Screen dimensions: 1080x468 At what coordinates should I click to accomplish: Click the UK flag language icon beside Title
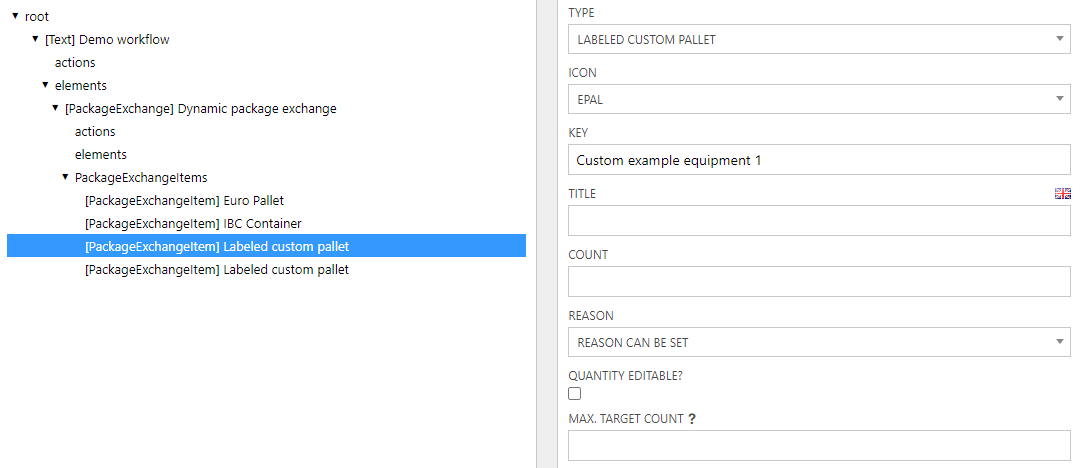click(1062, 194)
